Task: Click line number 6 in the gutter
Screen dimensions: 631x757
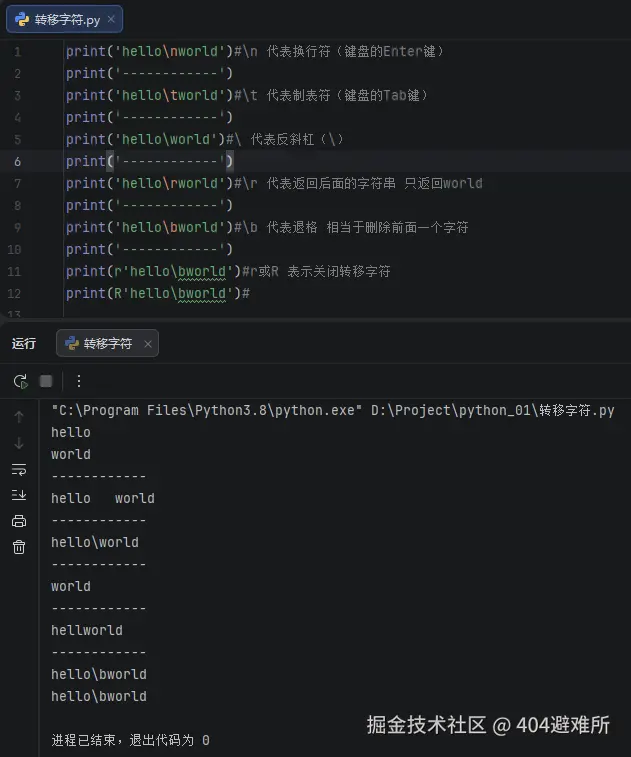Action: pyautogui.click(x=17, y=161)
